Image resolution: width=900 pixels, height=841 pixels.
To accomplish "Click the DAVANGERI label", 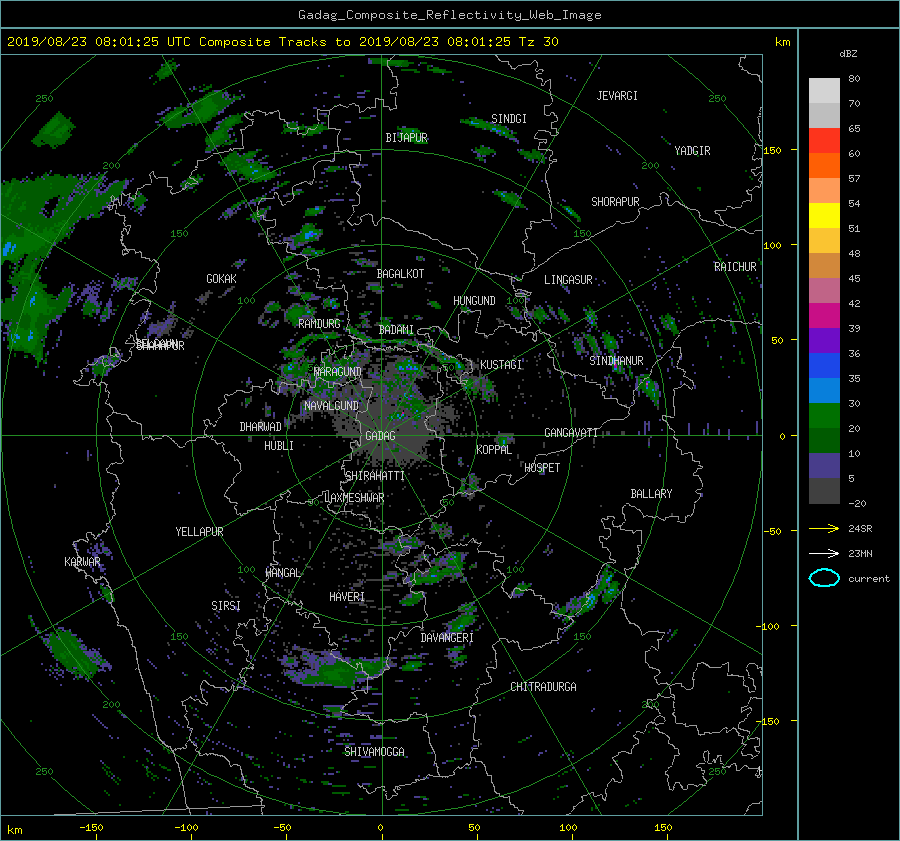I will pos(447,638).
